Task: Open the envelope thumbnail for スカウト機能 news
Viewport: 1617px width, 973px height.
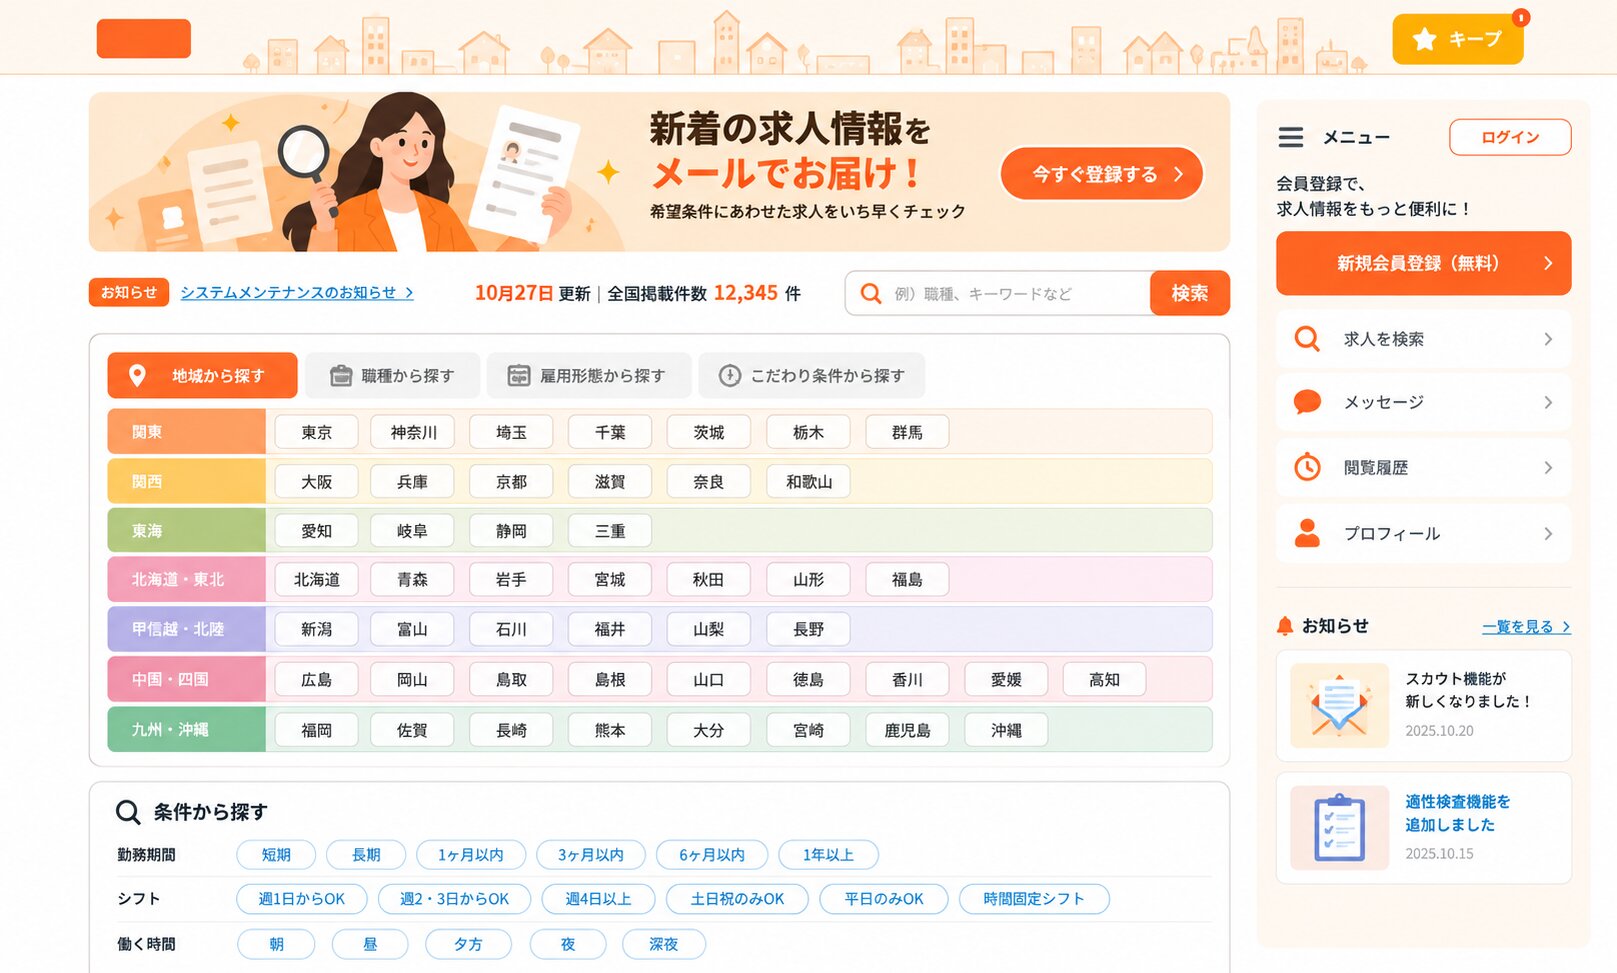Action: [x=1339, y=706]
